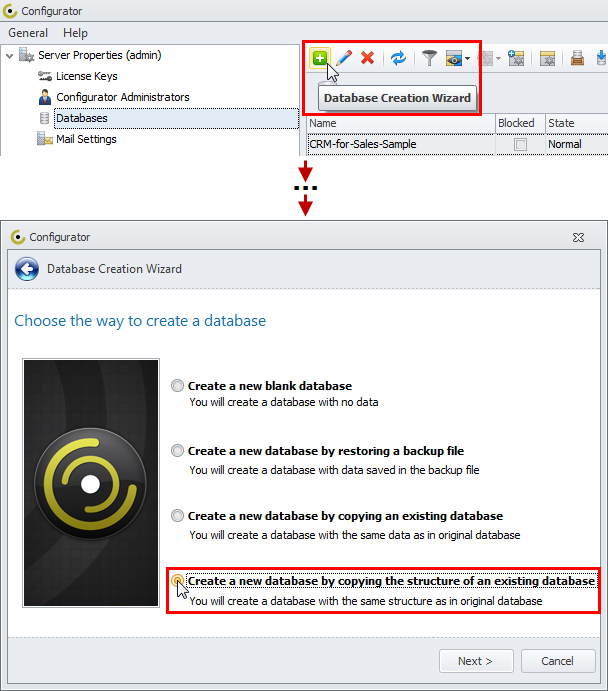Click the Configurator Administrators person icon
608x691 pixels.
pyautogui.click(x=44, y=97)
